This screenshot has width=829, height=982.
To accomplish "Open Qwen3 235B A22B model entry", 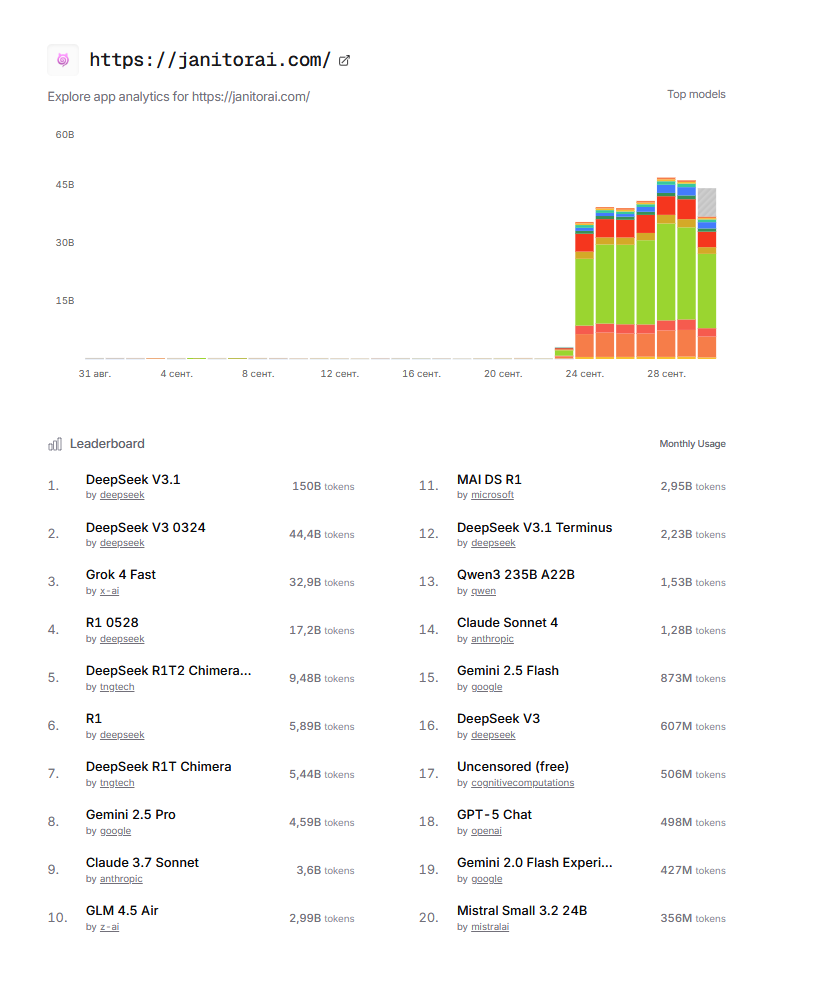I will click(x=515, y=575).
